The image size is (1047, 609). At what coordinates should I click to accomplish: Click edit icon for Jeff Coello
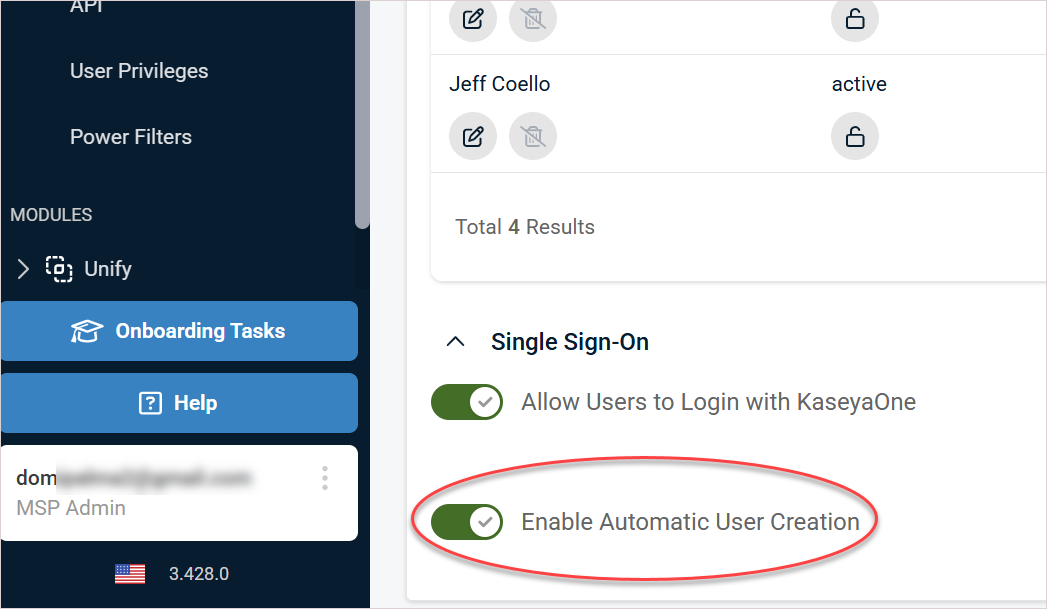(473, 136)
